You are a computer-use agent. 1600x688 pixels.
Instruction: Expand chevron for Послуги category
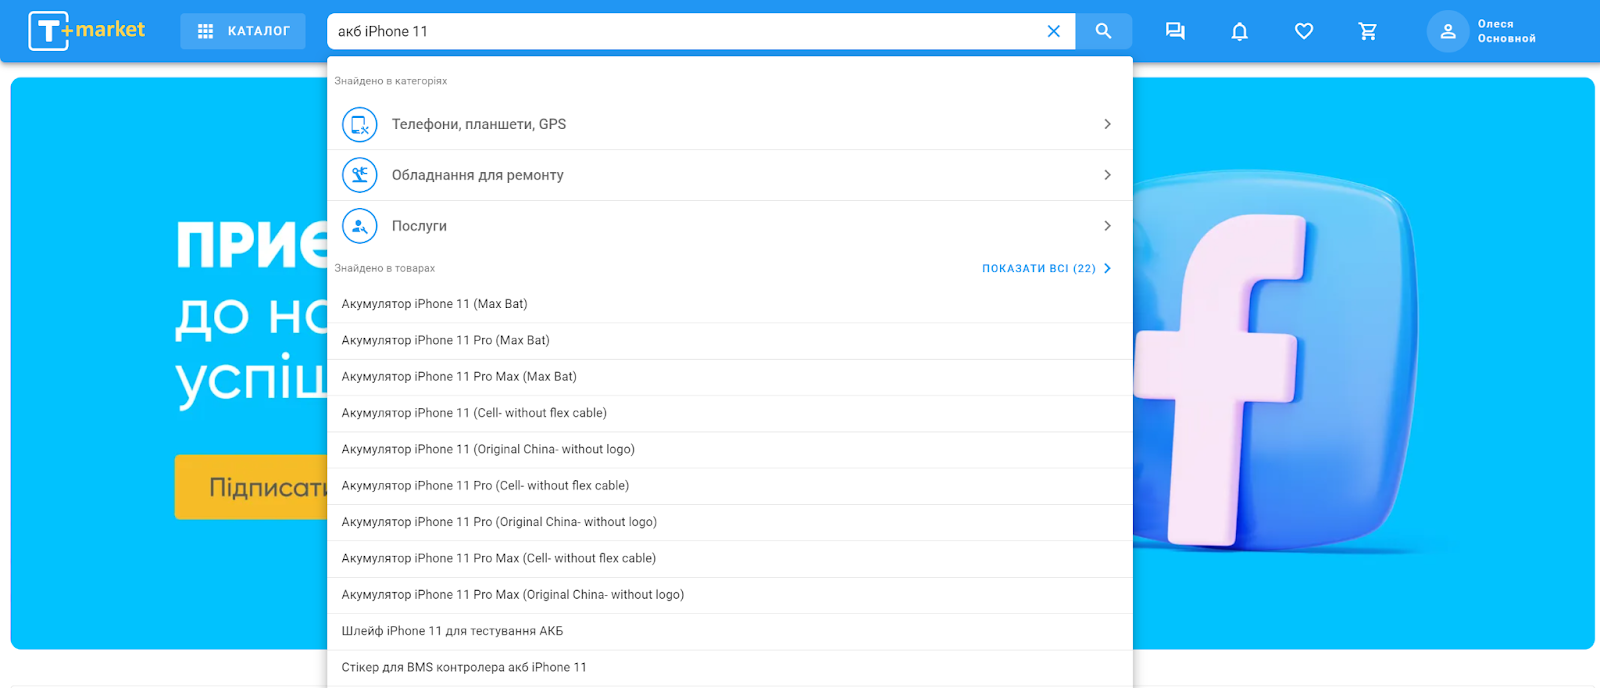1107,226
